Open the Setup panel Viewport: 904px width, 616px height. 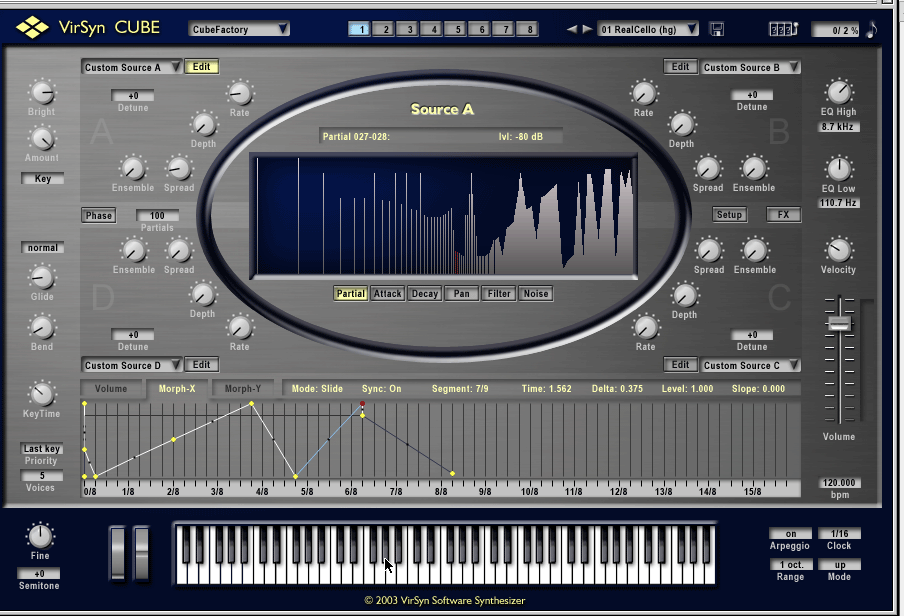pos(729,214)
